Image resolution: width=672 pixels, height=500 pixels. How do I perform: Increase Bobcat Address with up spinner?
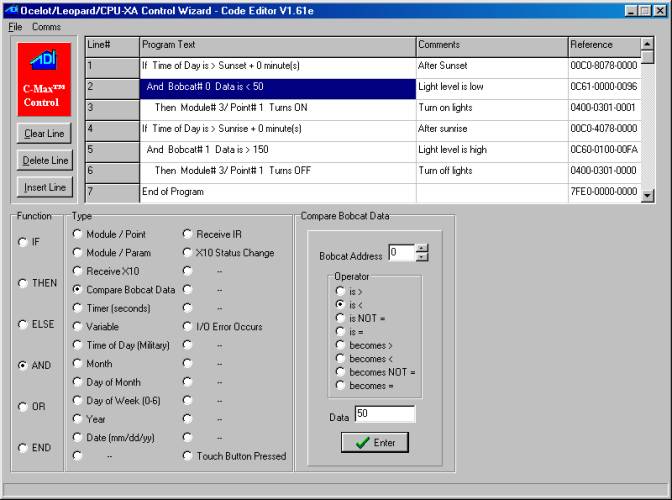coord(422,249)
